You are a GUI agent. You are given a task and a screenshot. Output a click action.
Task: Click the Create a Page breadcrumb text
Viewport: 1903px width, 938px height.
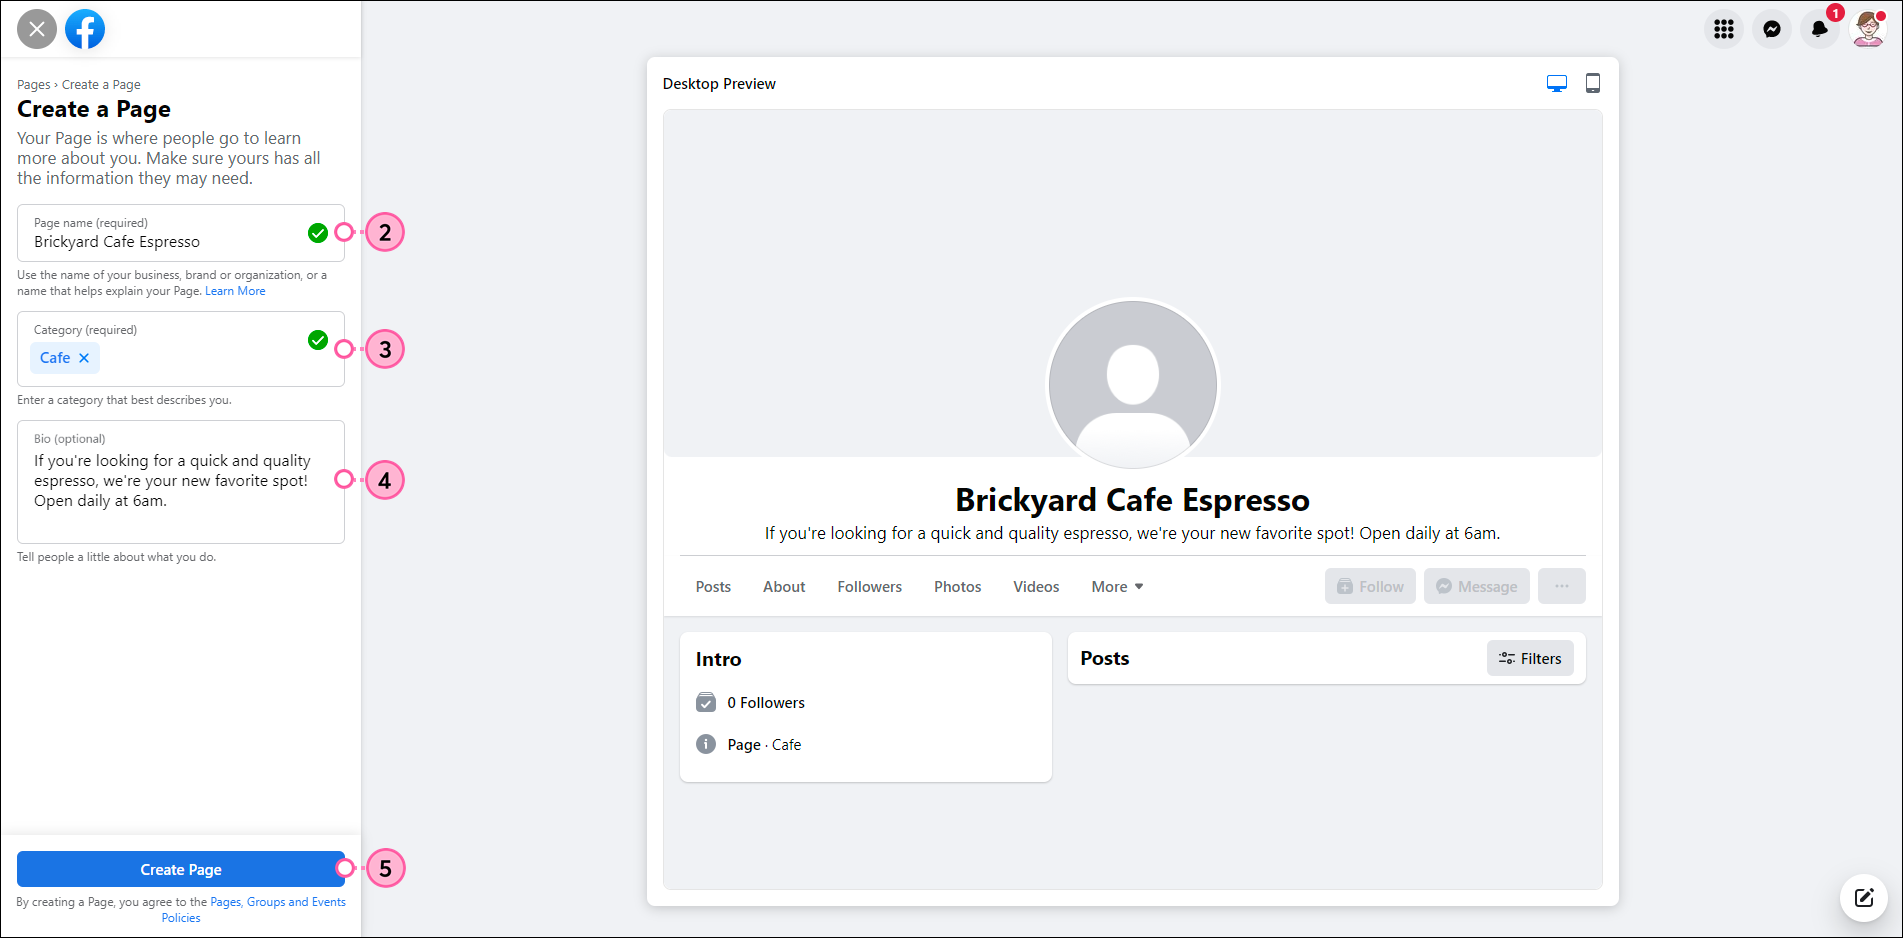tap(101, 85)
